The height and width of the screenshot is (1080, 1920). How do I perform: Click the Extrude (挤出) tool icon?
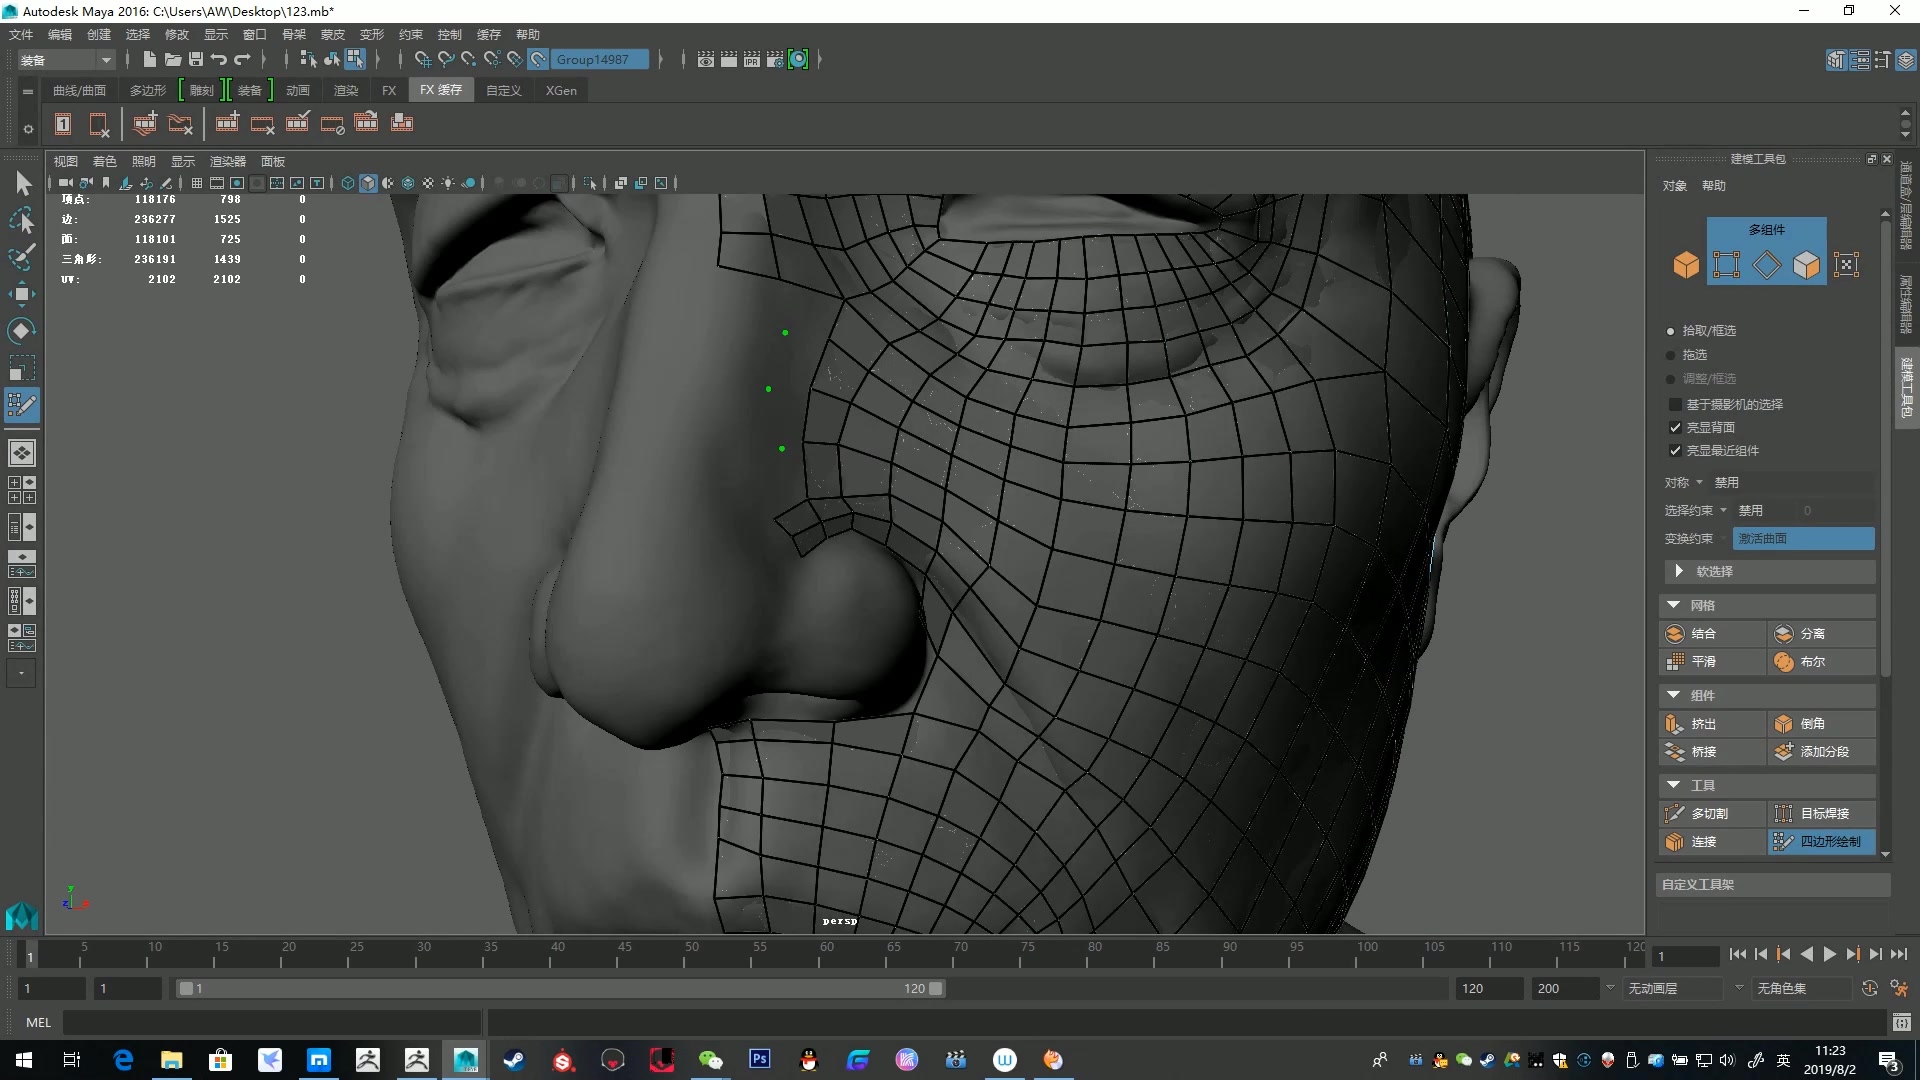pos(1675,723)
